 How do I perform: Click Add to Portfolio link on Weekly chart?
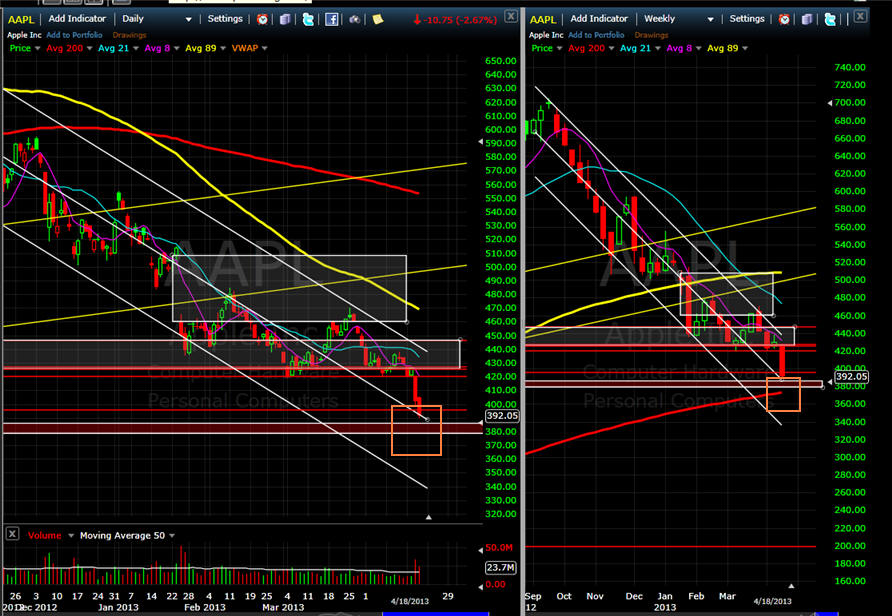[596, 35]
